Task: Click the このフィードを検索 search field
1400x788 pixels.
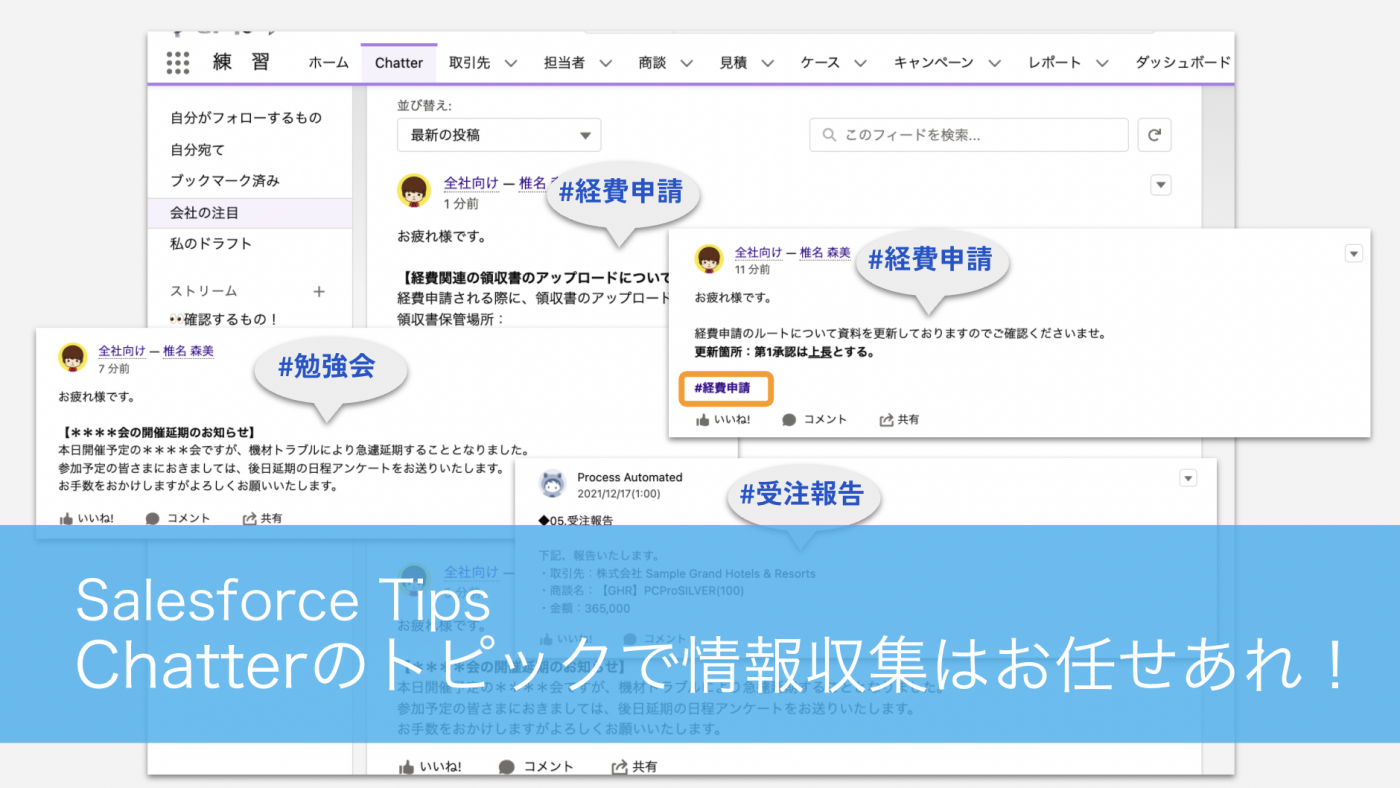Action: tap(969, 135)
